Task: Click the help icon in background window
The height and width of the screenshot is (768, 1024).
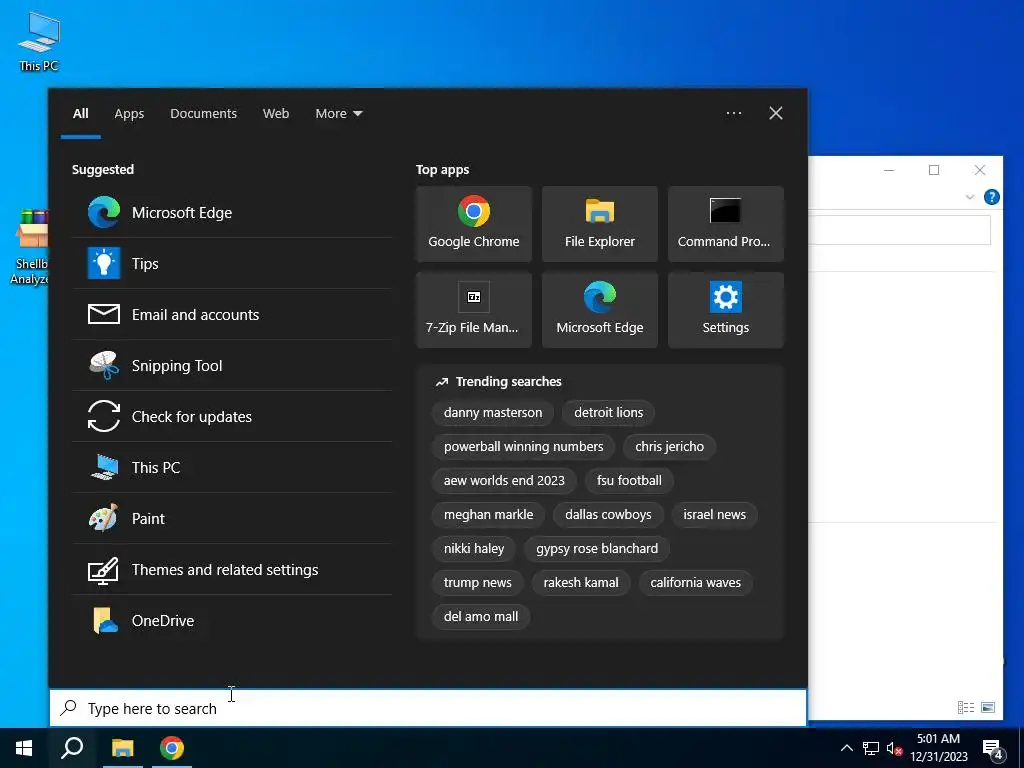Action: click(x=991, y=197)
